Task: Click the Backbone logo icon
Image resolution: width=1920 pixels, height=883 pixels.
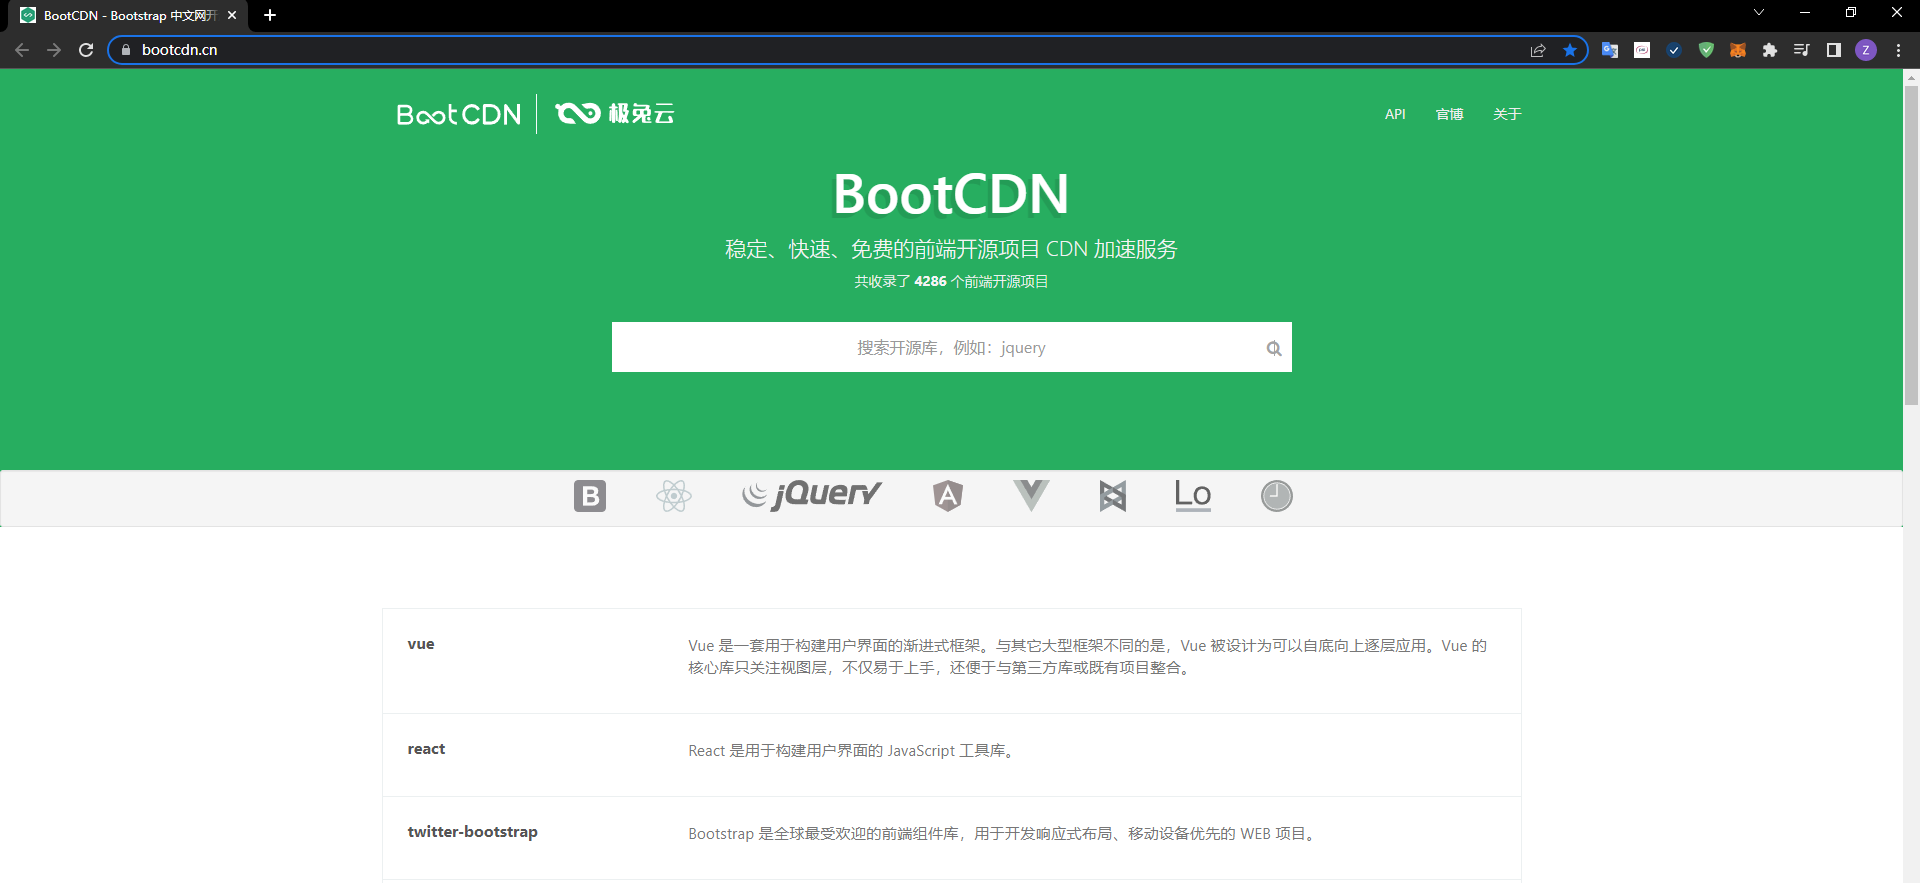Action: pyautogui.click(x=1113, y=496)
